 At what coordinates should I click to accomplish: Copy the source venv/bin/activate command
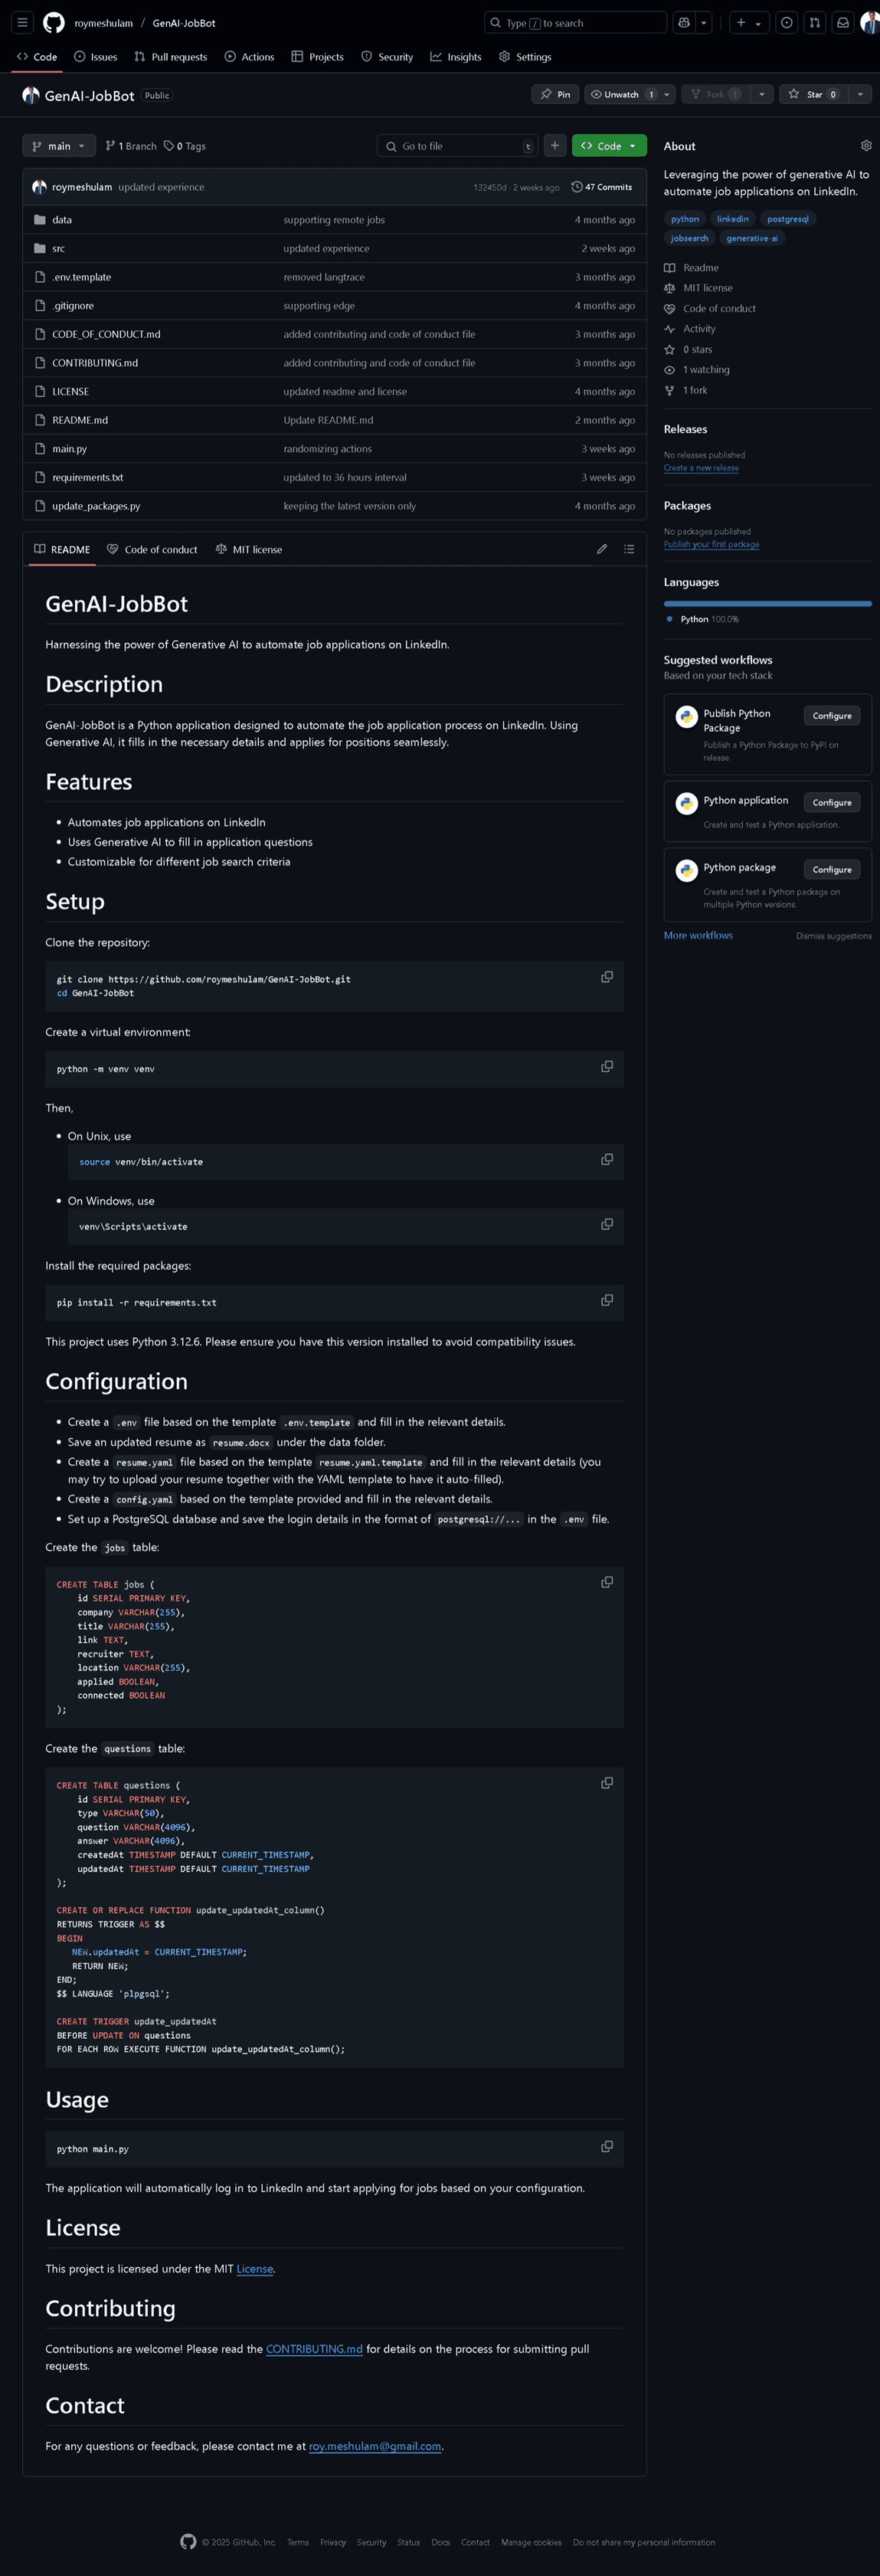[x=607, y=1160]
